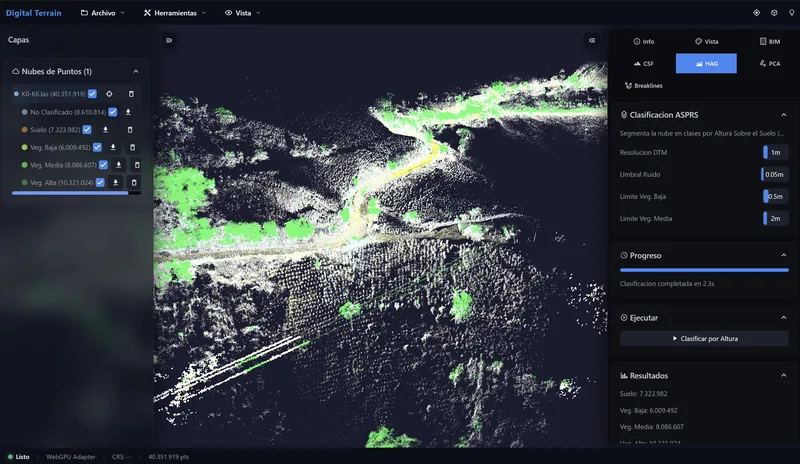Toggle Suelo layer checkbox
The height and width of the screenshot is (464, 800).
tap(87, 130)
